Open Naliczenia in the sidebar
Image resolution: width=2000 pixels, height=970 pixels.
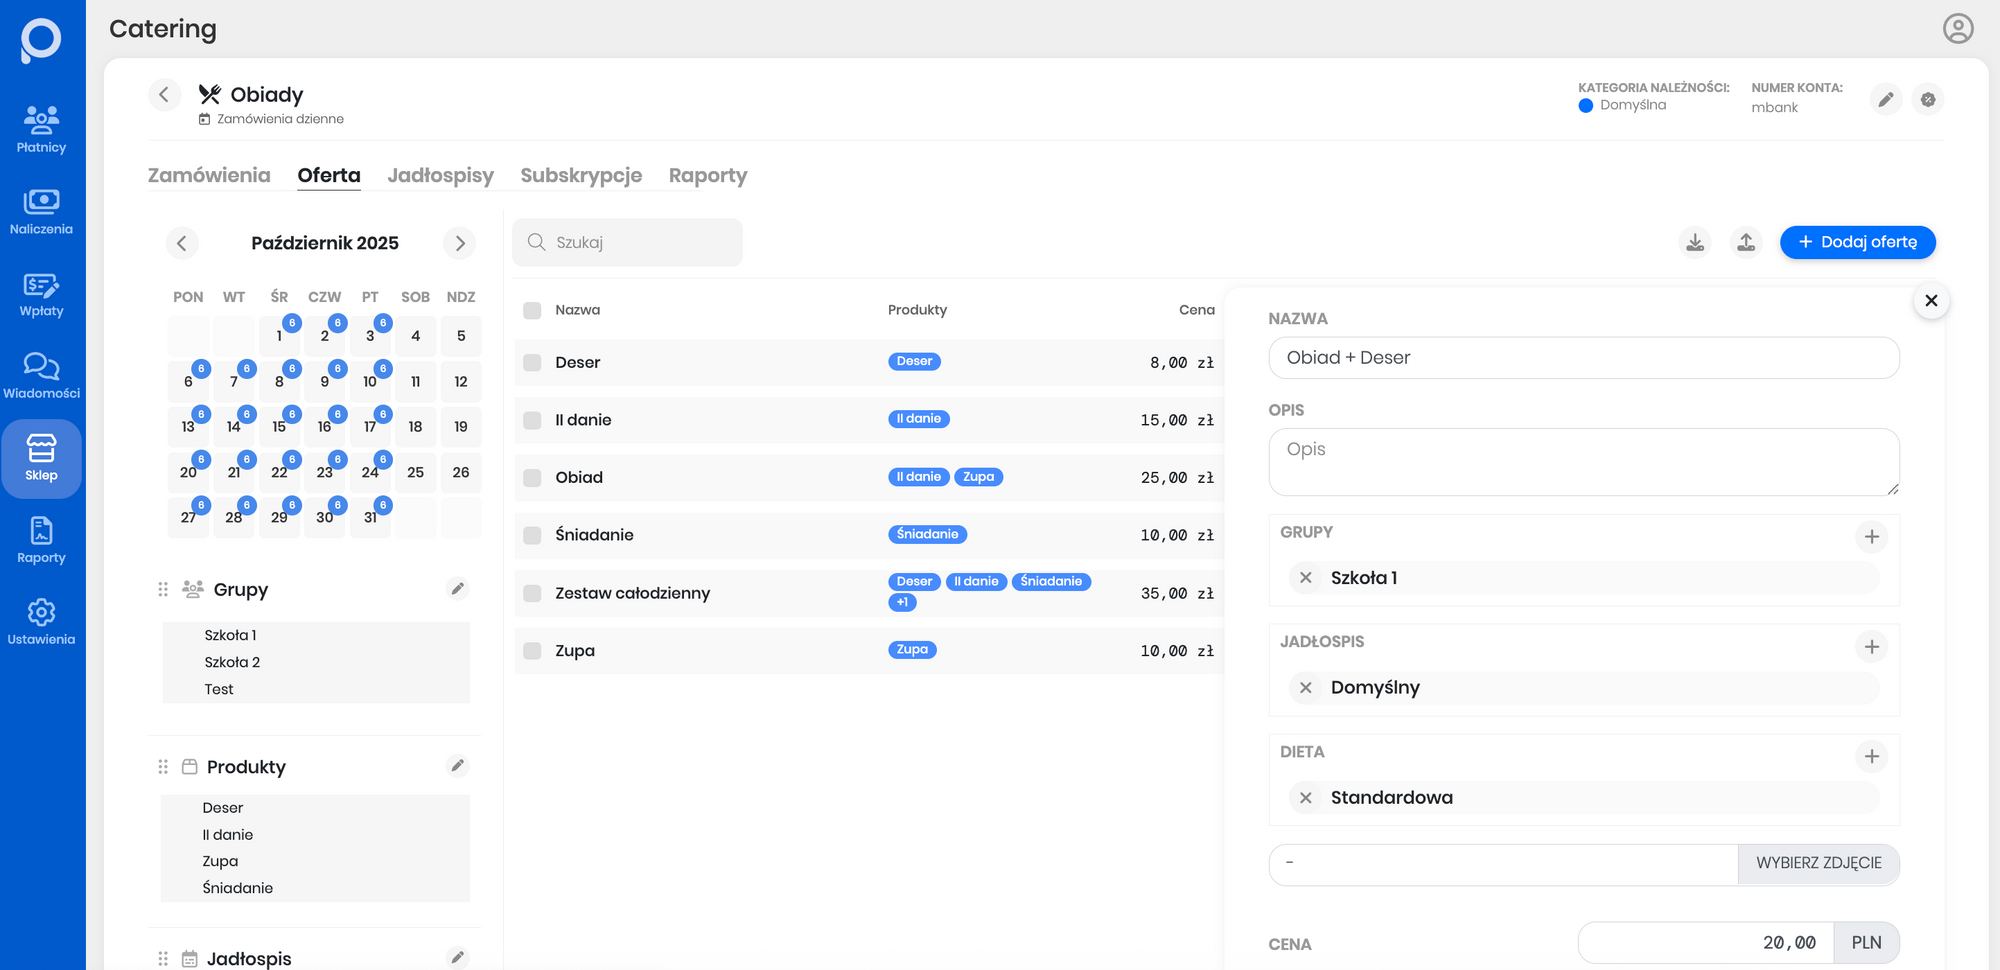[x=41, y=212]
